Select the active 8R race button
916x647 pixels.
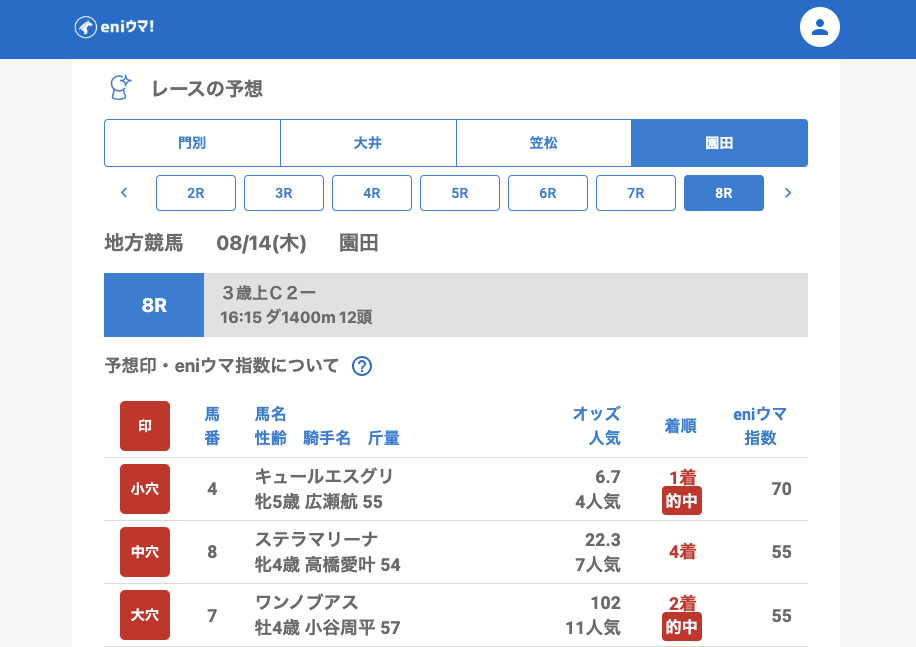[x=724, y=193]
